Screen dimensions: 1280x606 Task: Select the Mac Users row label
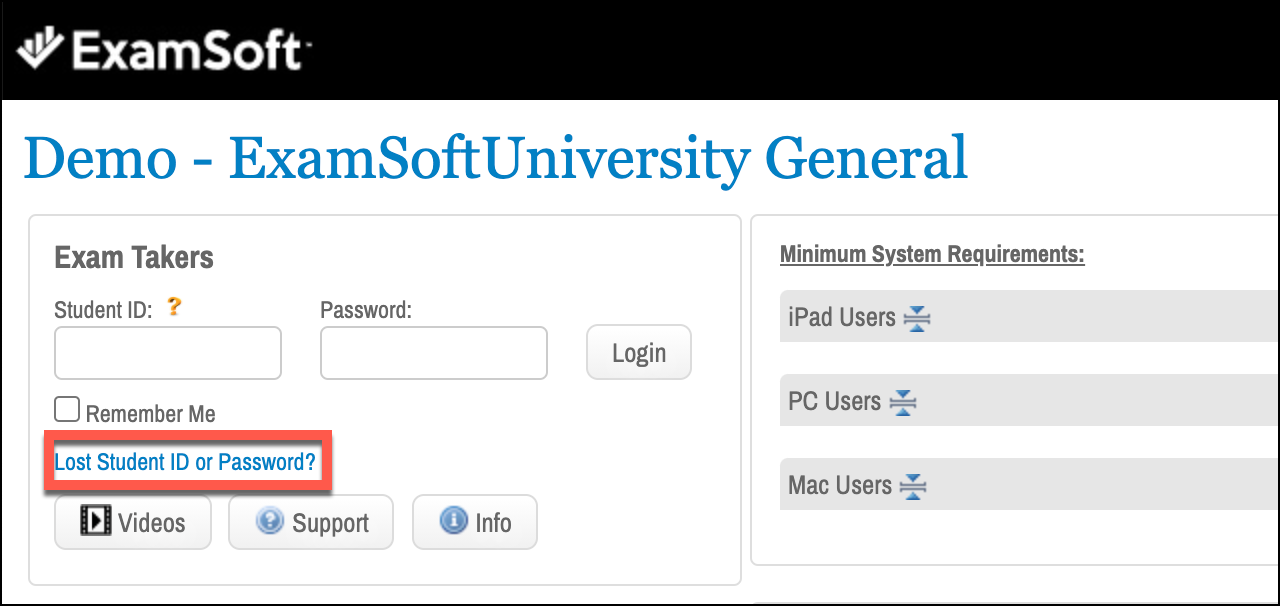840,485
